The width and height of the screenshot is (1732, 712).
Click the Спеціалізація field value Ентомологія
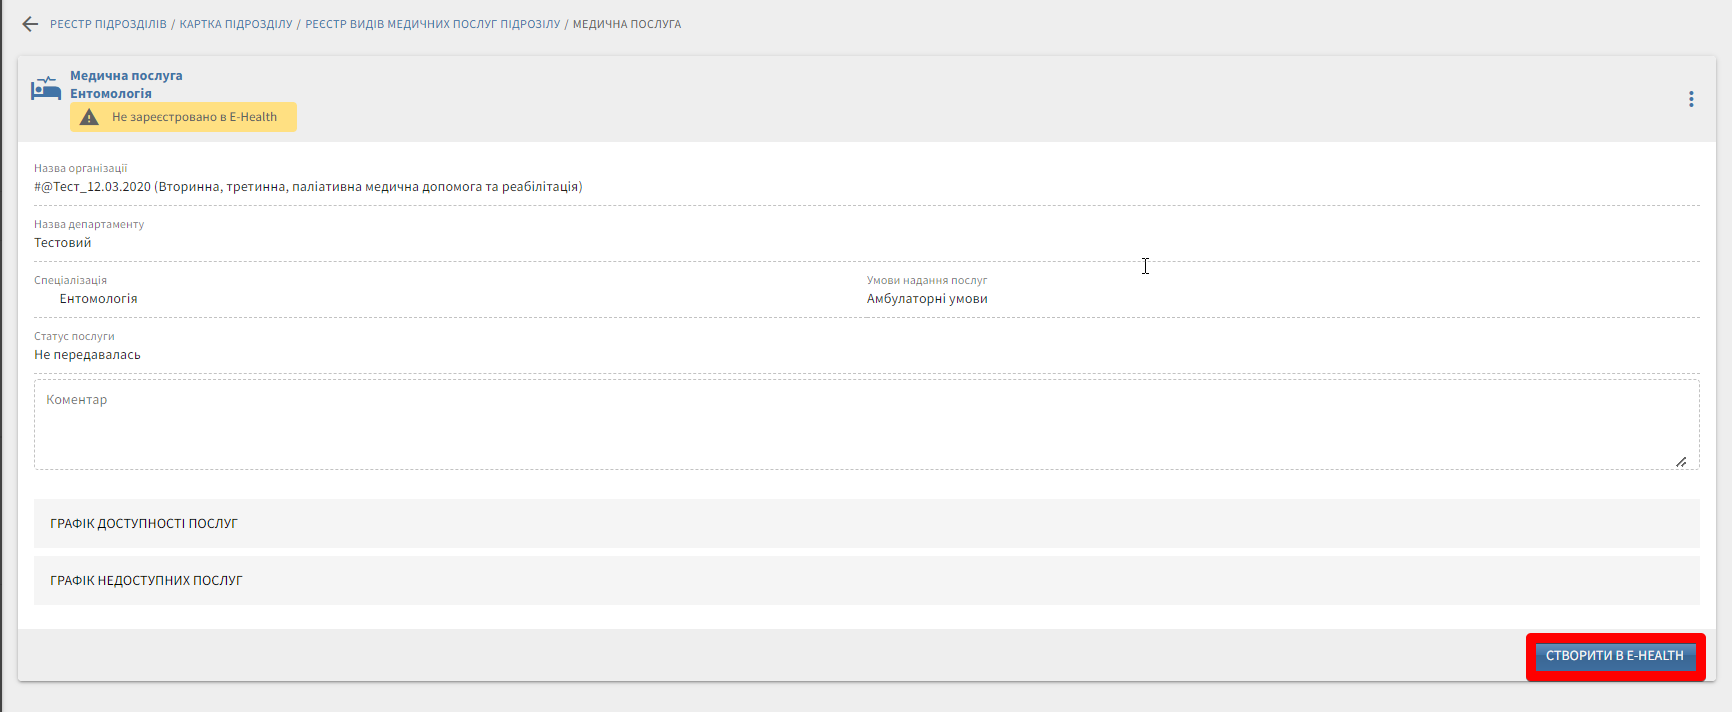98,299
